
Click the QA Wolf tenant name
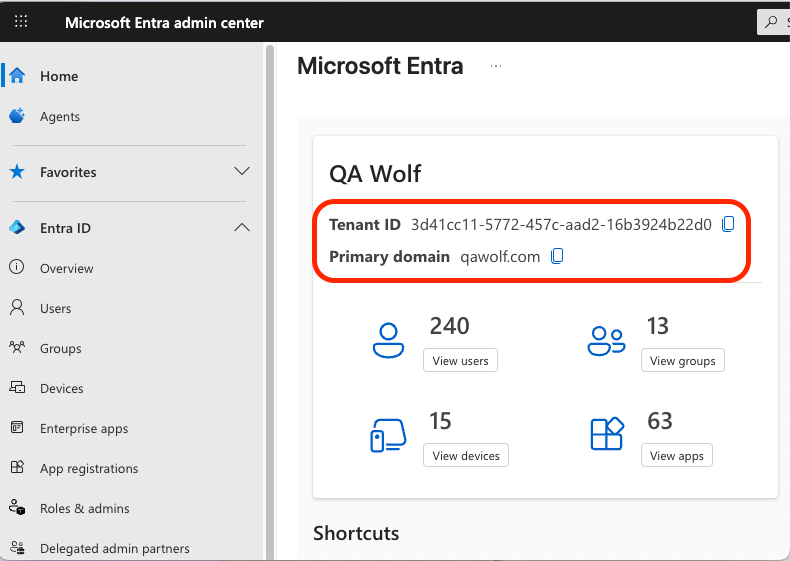point(375,174)
